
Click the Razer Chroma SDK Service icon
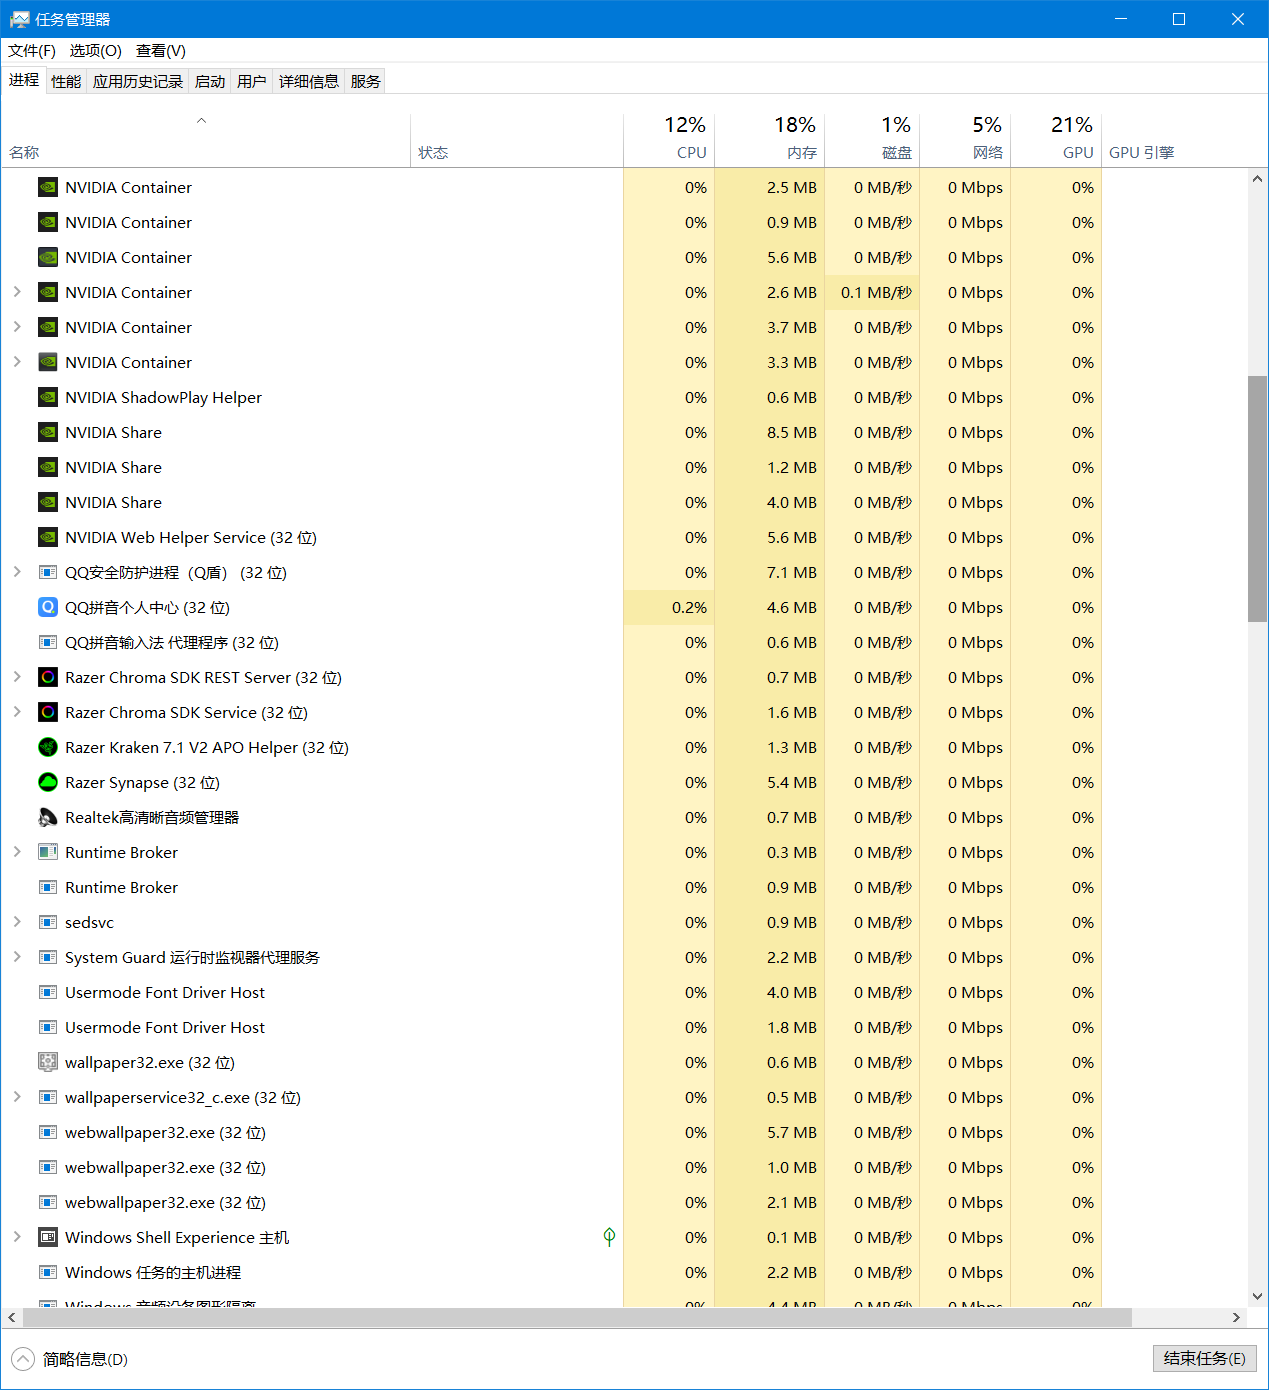[x=48, y=712]
